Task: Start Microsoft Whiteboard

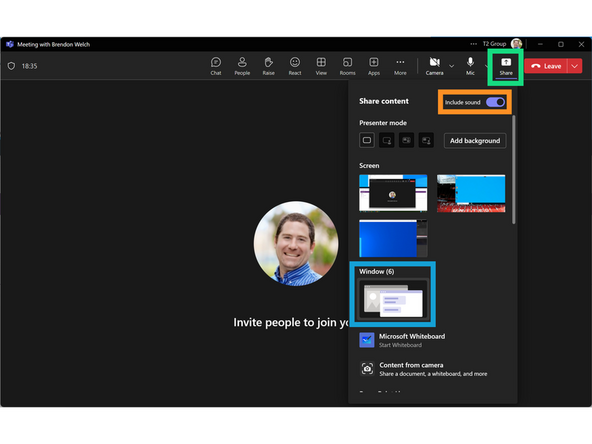Action: coord(402,340)
